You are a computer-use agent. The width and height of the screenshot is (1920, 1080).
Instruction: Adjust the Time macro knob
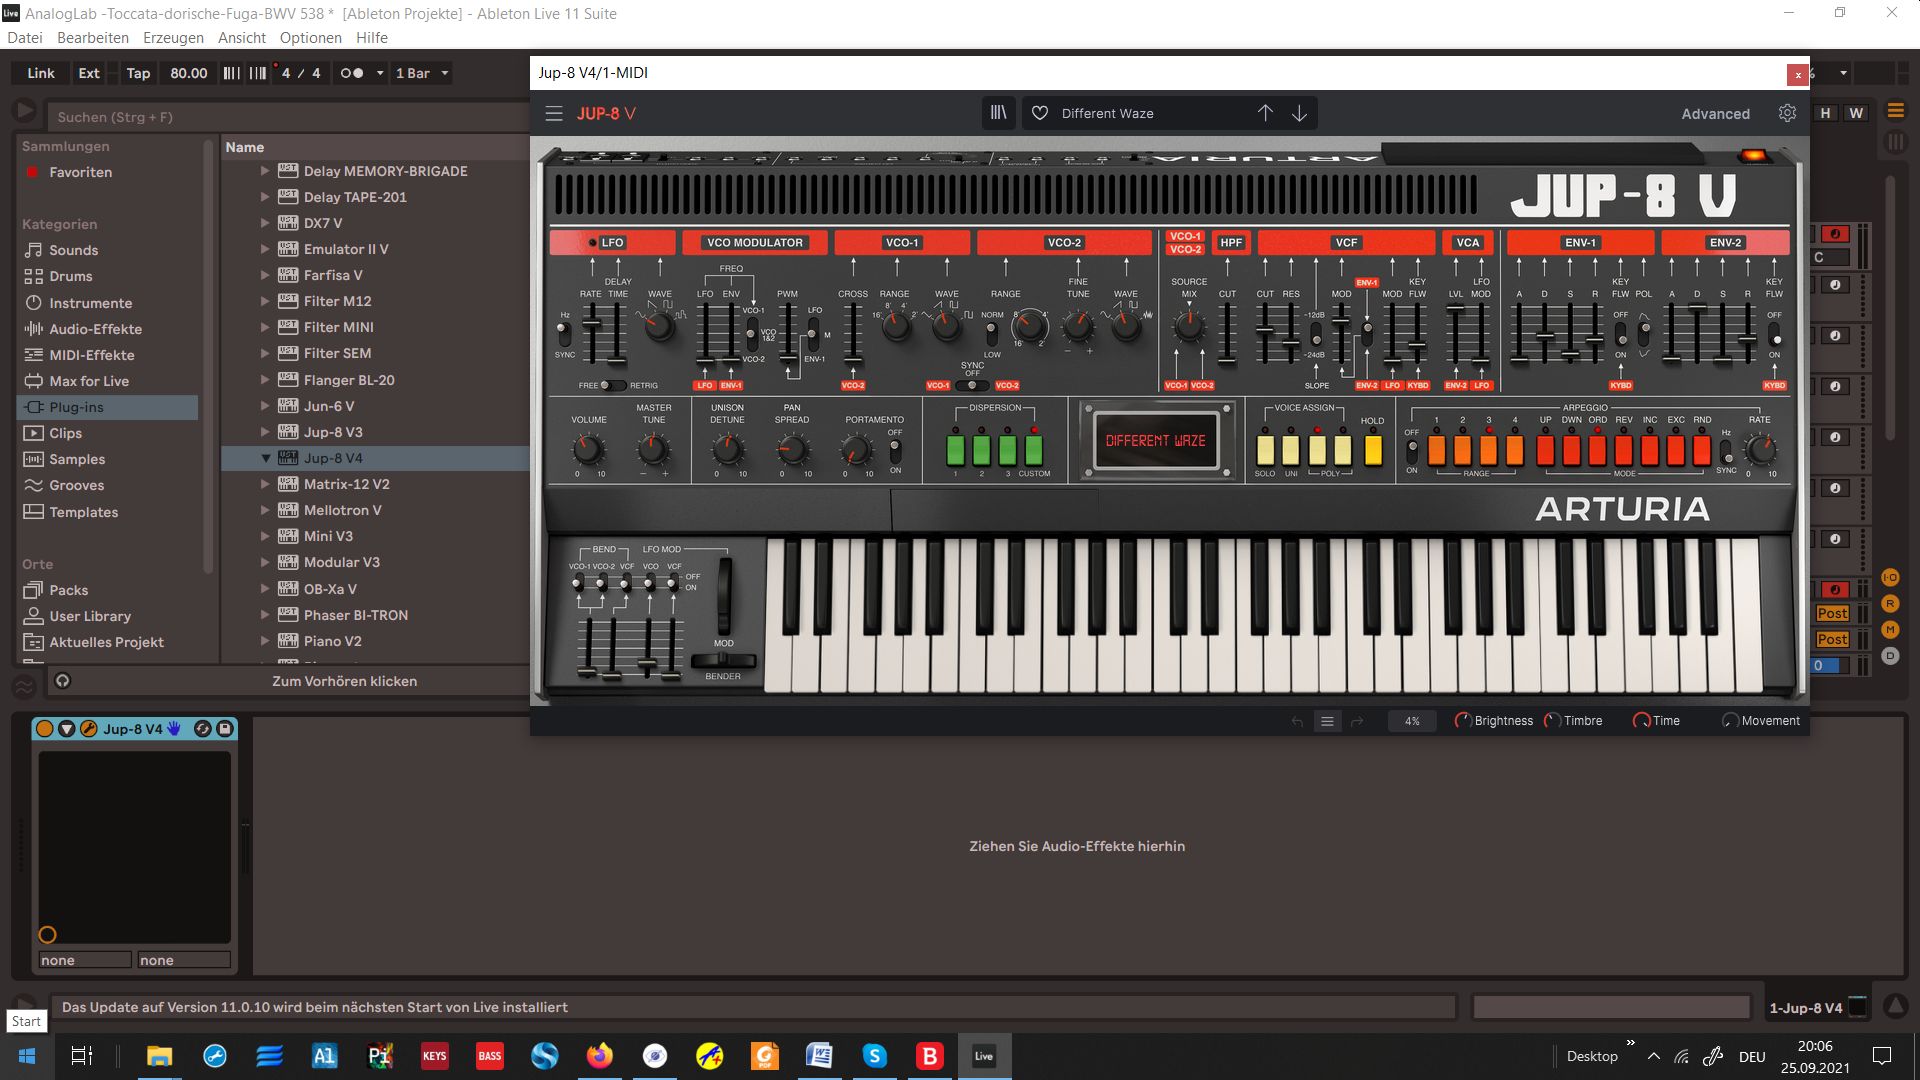click(1641, 720)
